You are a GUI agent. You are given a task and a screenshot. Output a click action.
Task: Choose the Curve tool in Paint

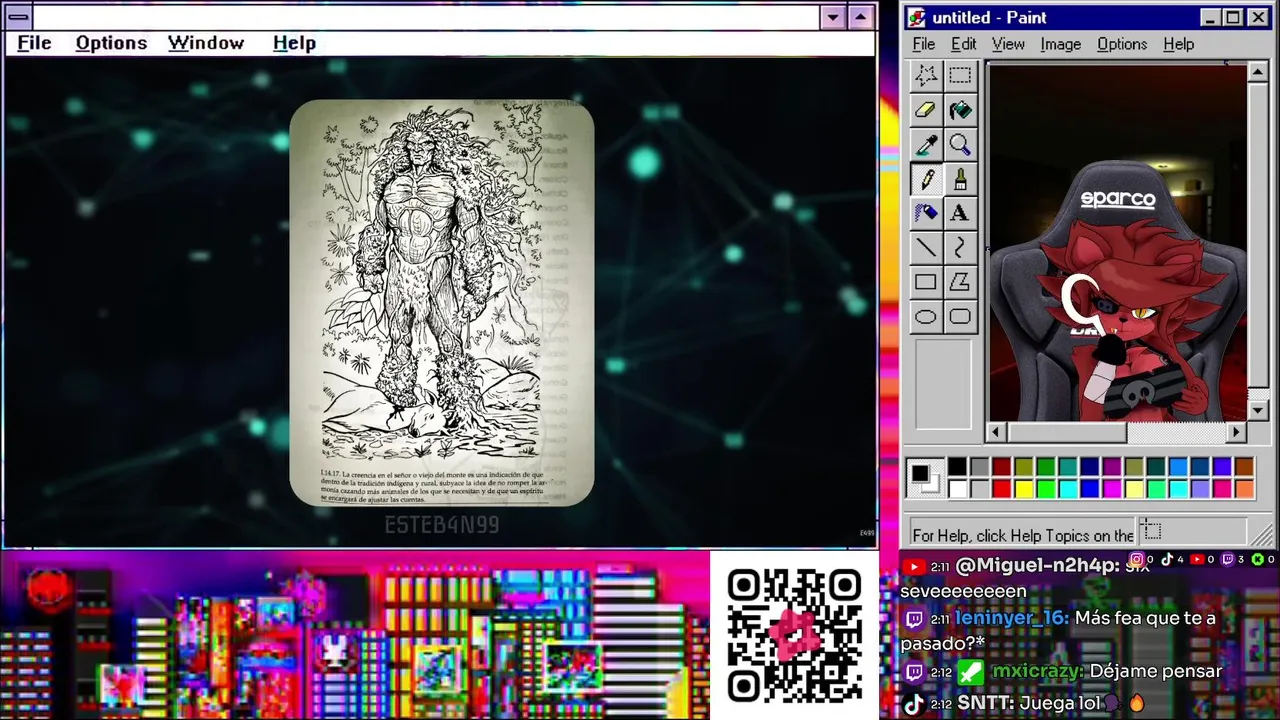[960, 248]
